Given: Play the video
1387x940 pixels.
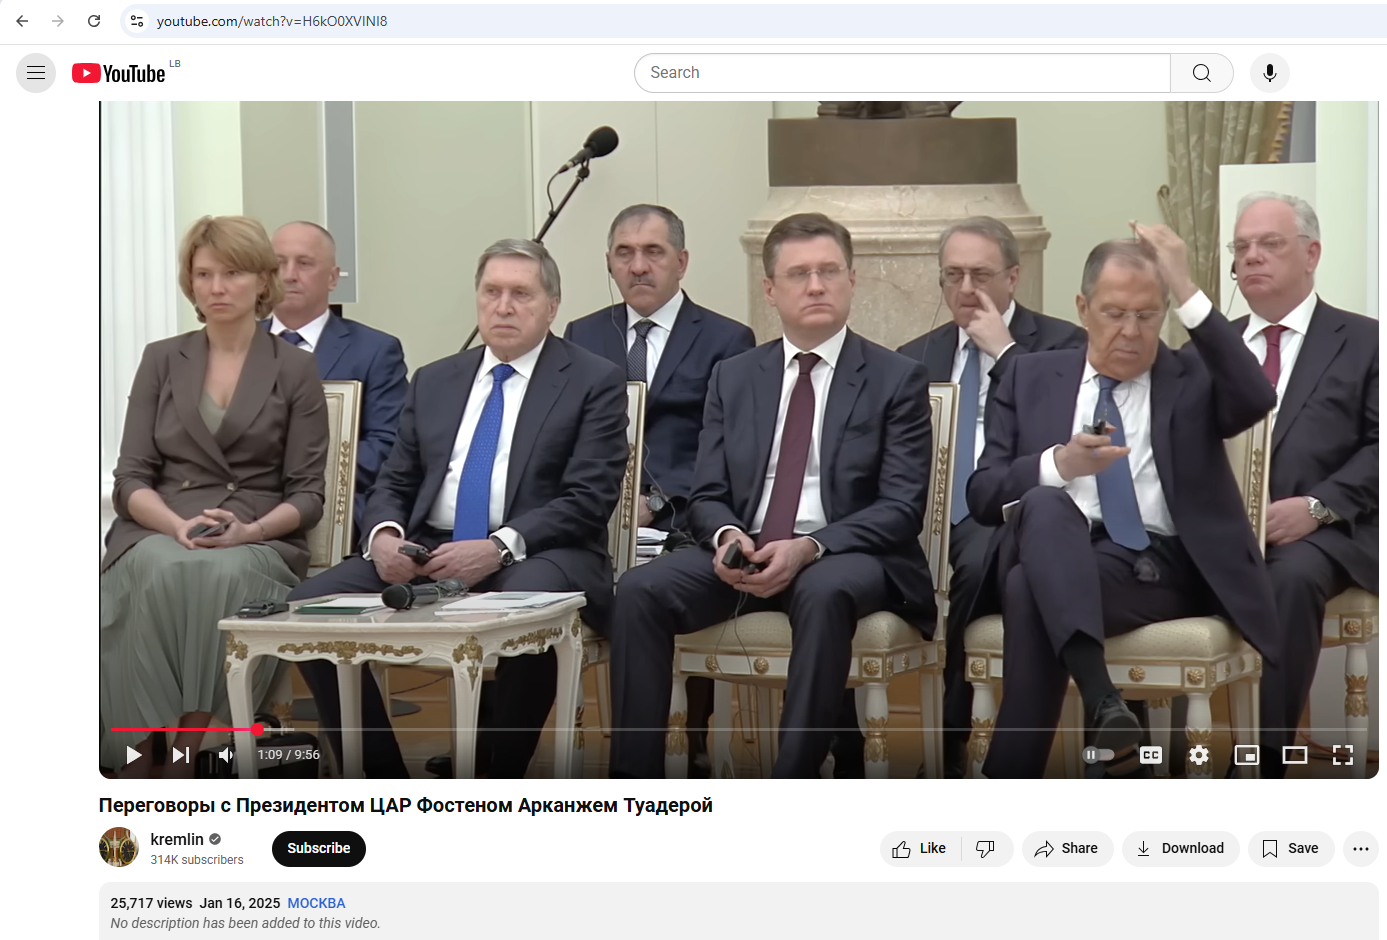Looking at the screenshot, I should point(133,755).
